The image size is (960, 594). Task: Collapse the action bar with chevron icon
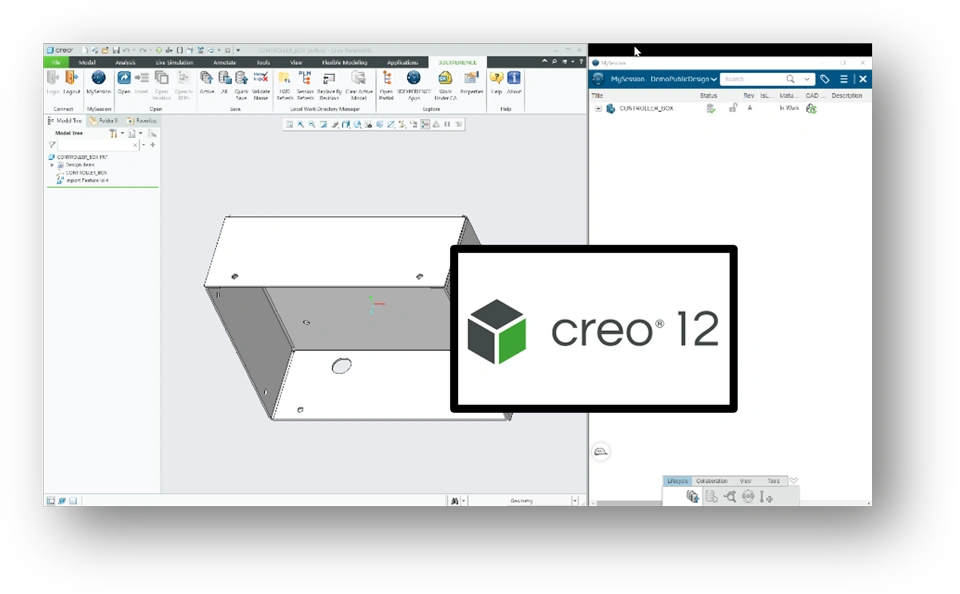pos(793,481)
